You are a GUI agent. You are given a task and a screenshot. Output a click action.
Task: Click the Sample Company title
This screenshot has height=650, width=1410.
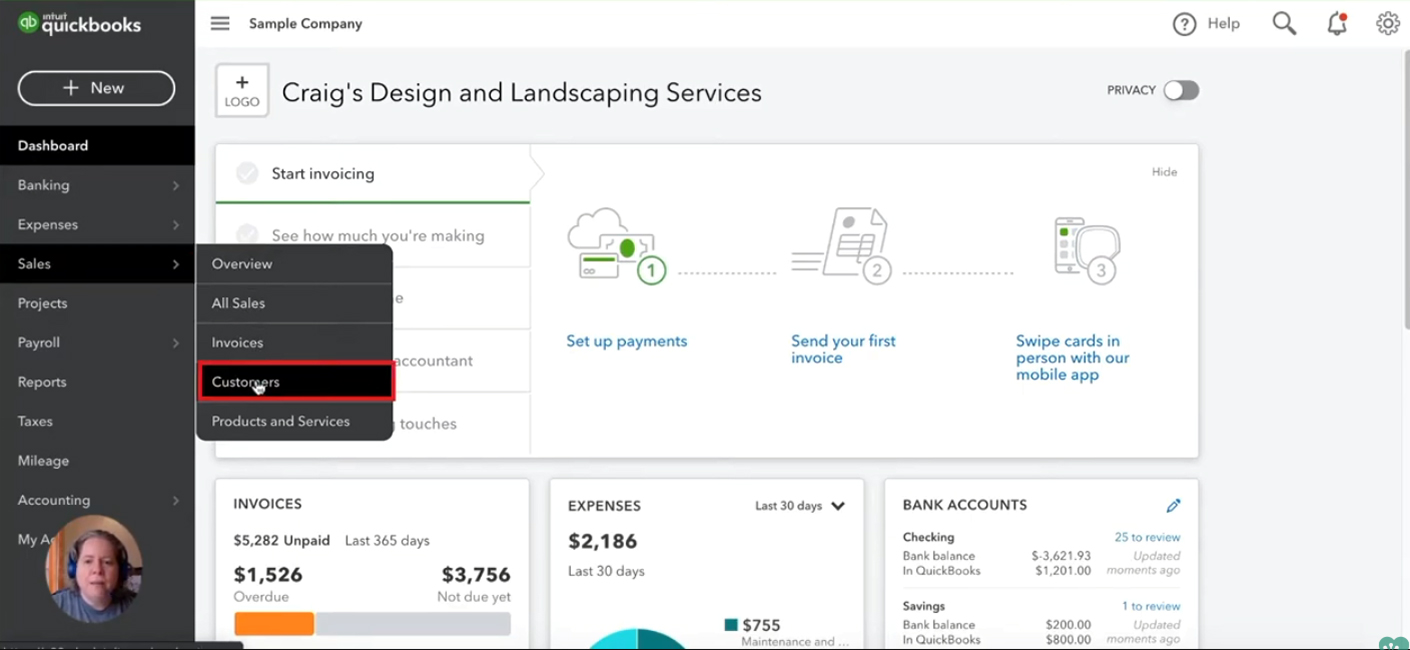click(x=305, y=23)
